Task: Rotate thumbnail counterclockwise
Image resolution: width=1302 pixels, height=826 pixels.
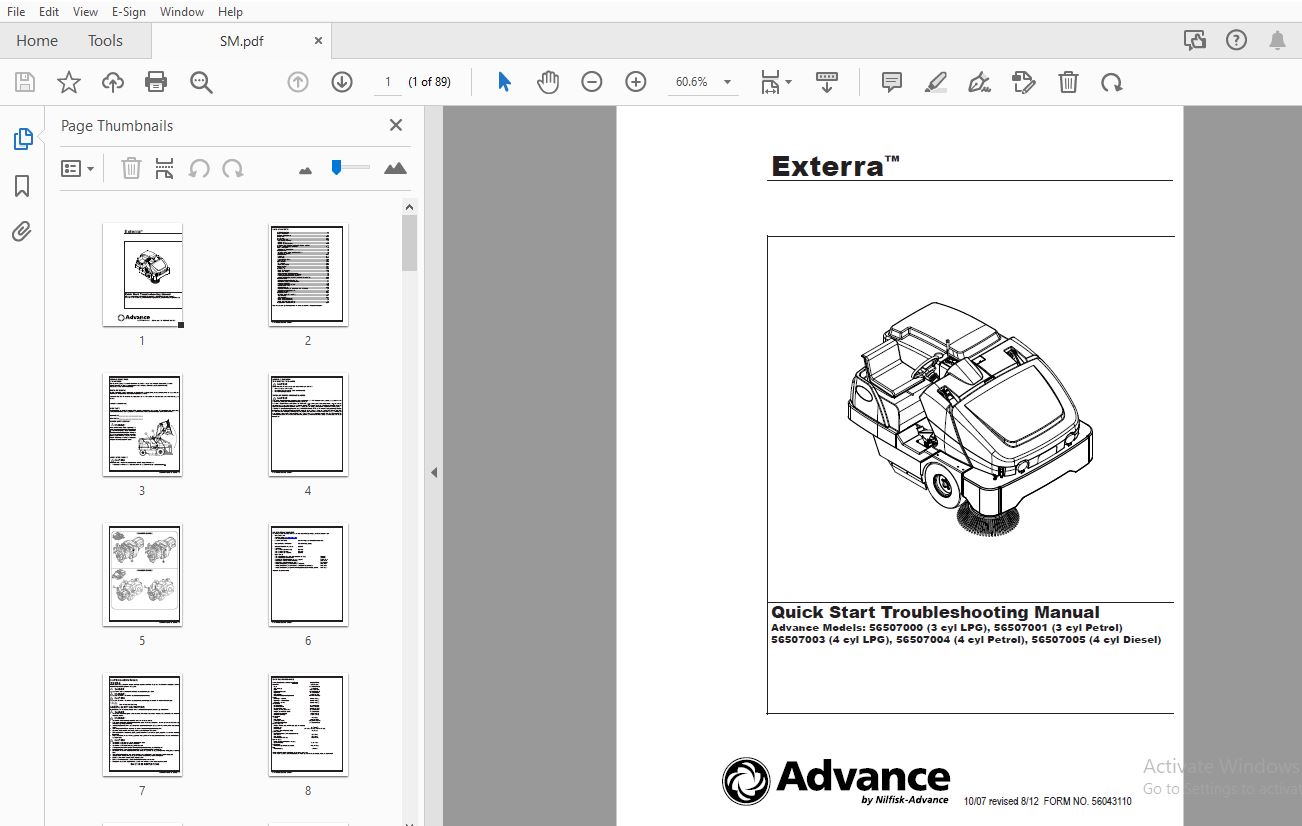Action: point(199,169)
